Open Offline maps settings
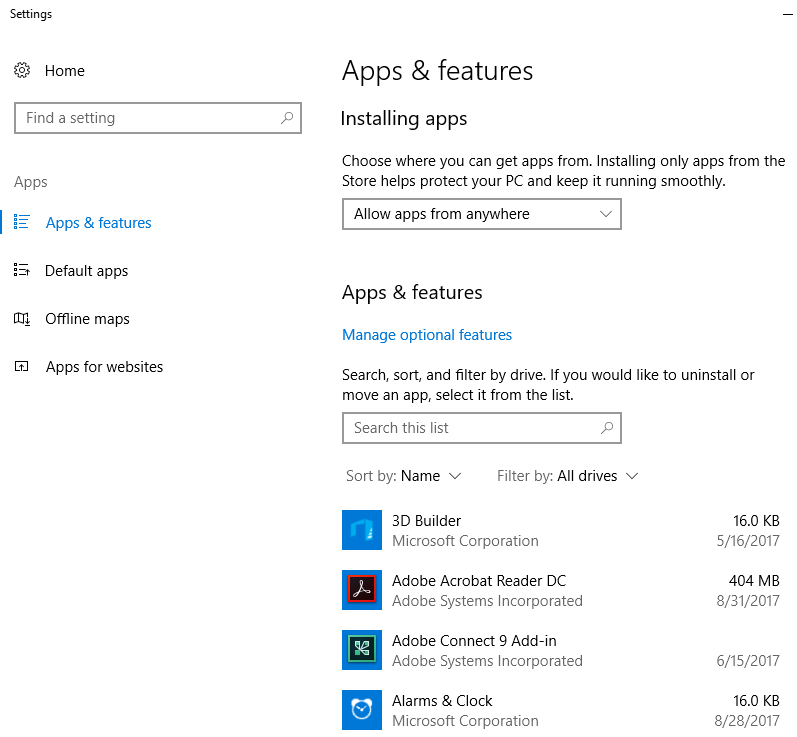This screenshot has height=737, width=797. [x=87, y=319]
